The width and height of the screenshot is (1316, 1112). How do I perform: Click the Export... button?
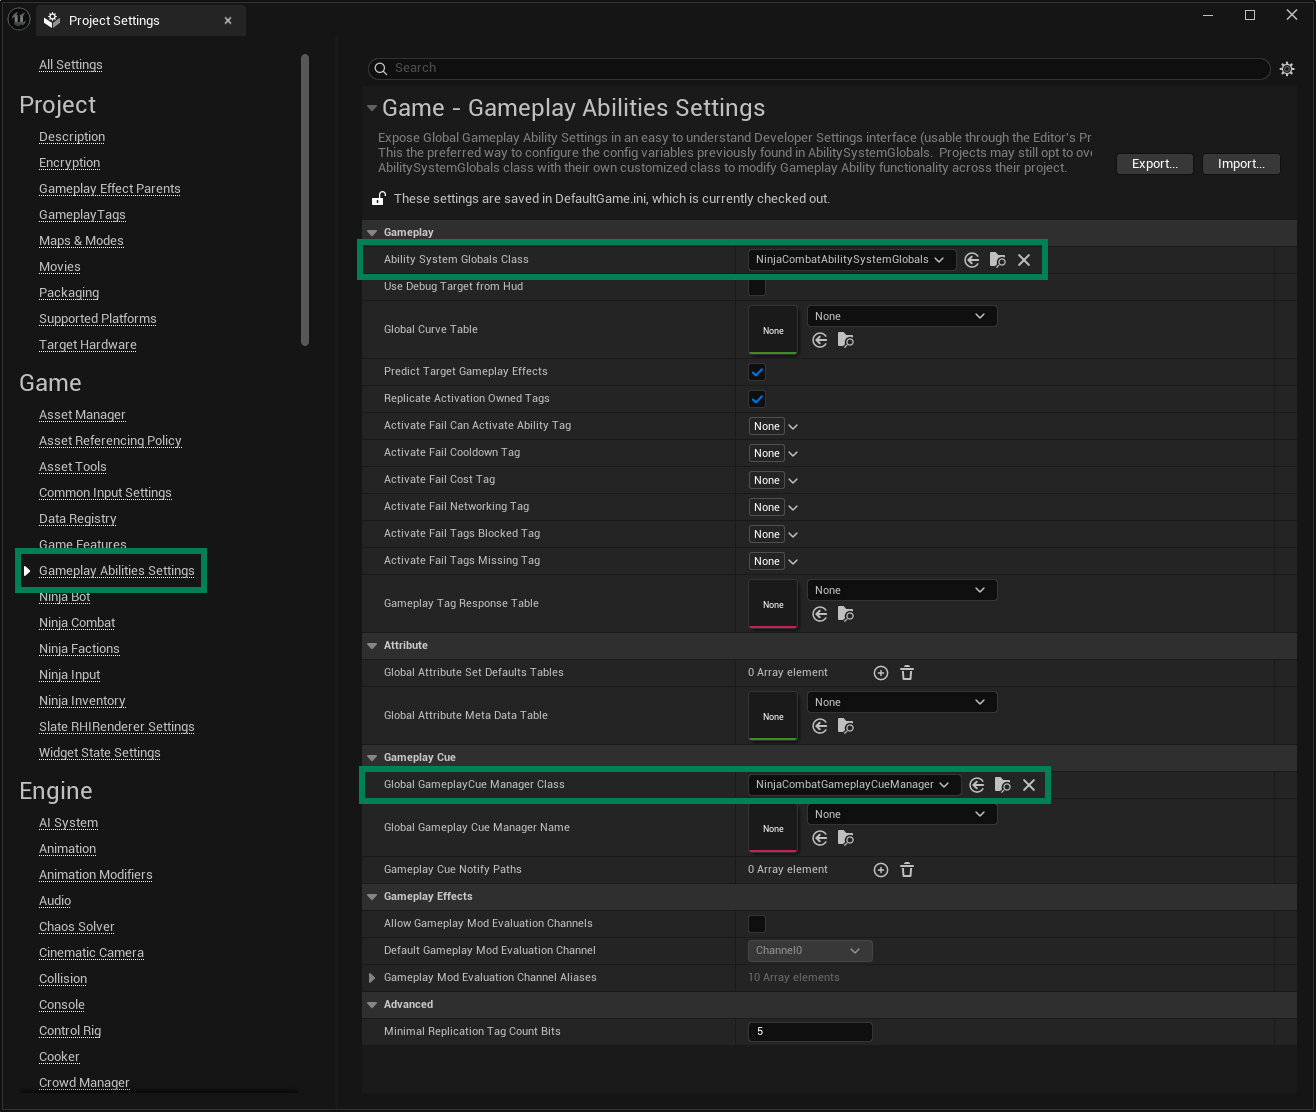click(x=1154, y=164)
